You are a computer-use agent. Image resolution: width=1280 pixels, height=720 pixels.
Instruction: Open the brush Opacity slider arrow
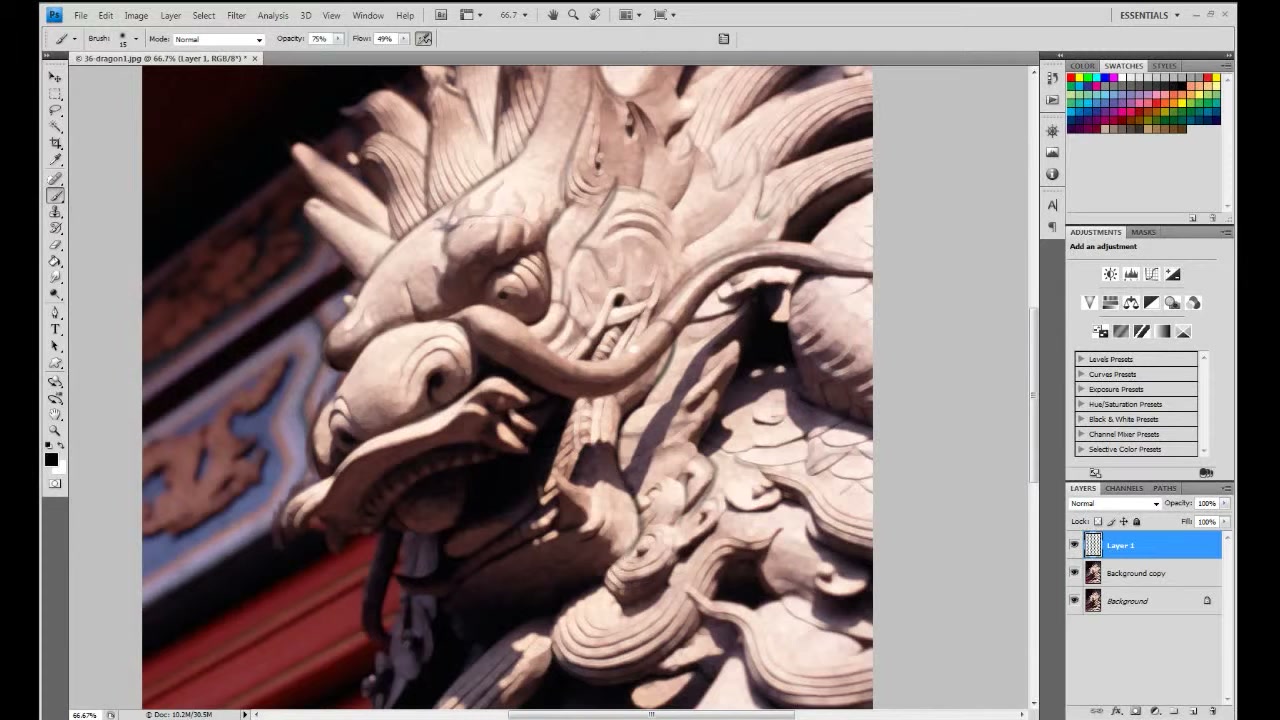(x=338, y=39)
